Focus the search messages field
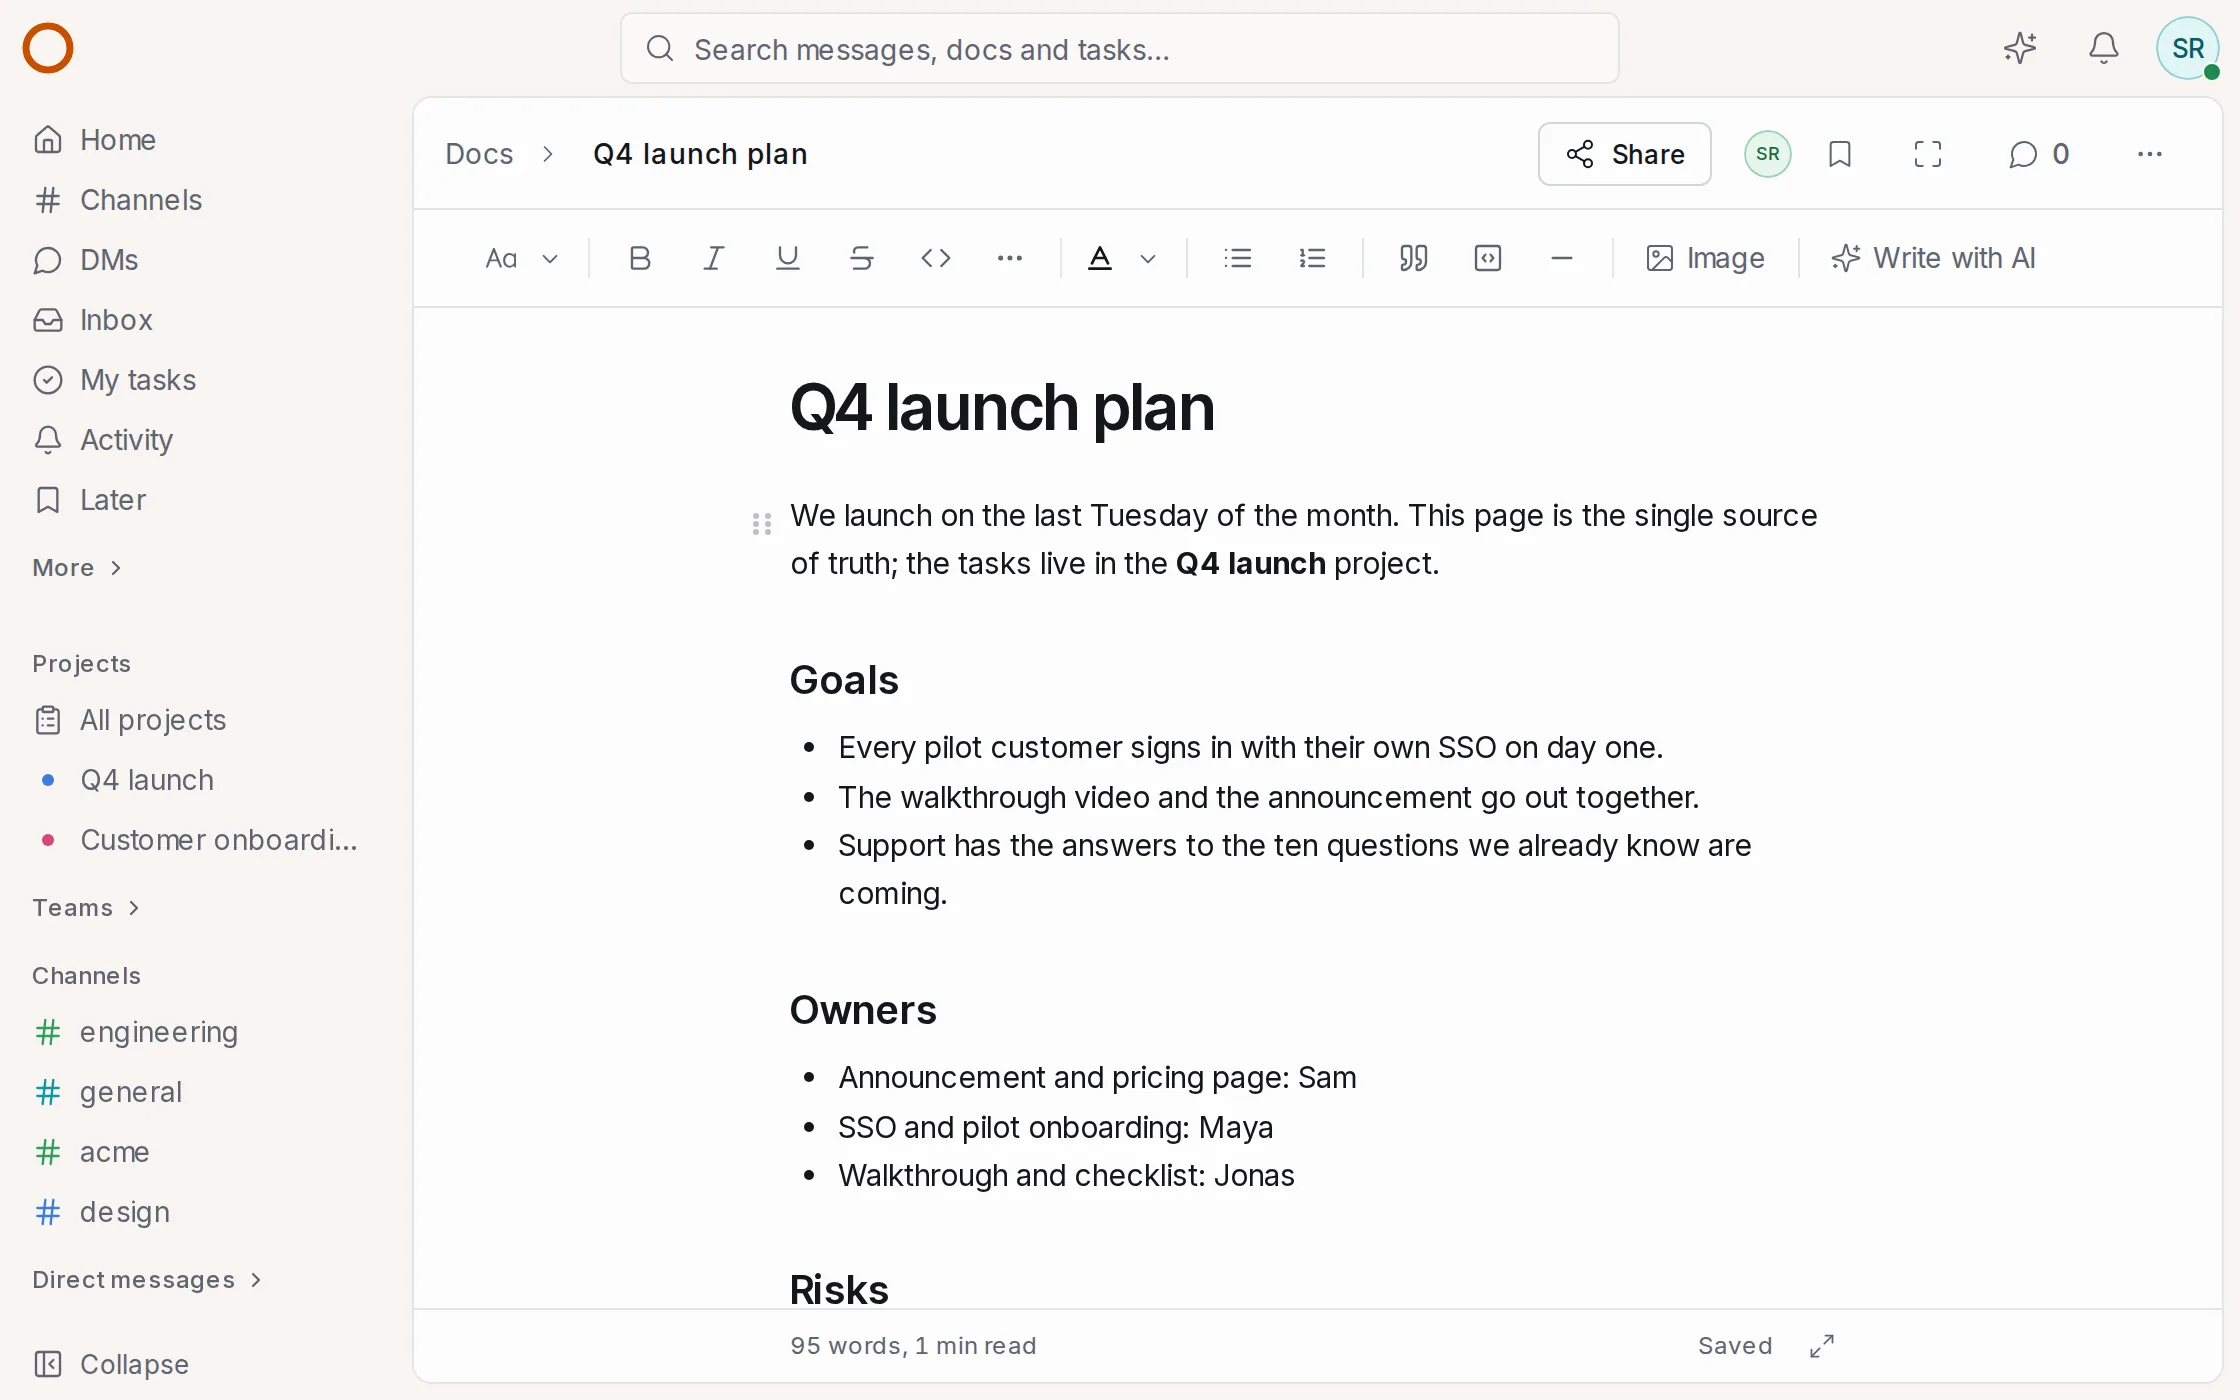Viewport: 2240px width, 1400px height. click(x=1120, y=48)
